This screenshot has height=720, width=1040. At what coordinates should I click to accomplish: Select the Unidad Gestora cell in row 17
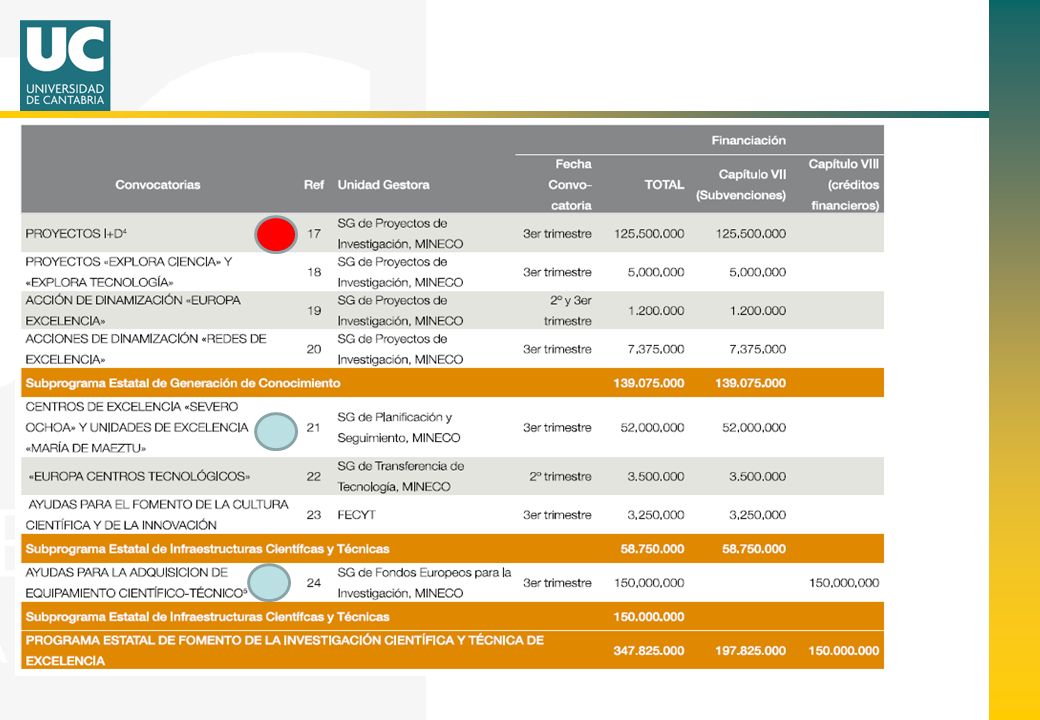[400, 233]
